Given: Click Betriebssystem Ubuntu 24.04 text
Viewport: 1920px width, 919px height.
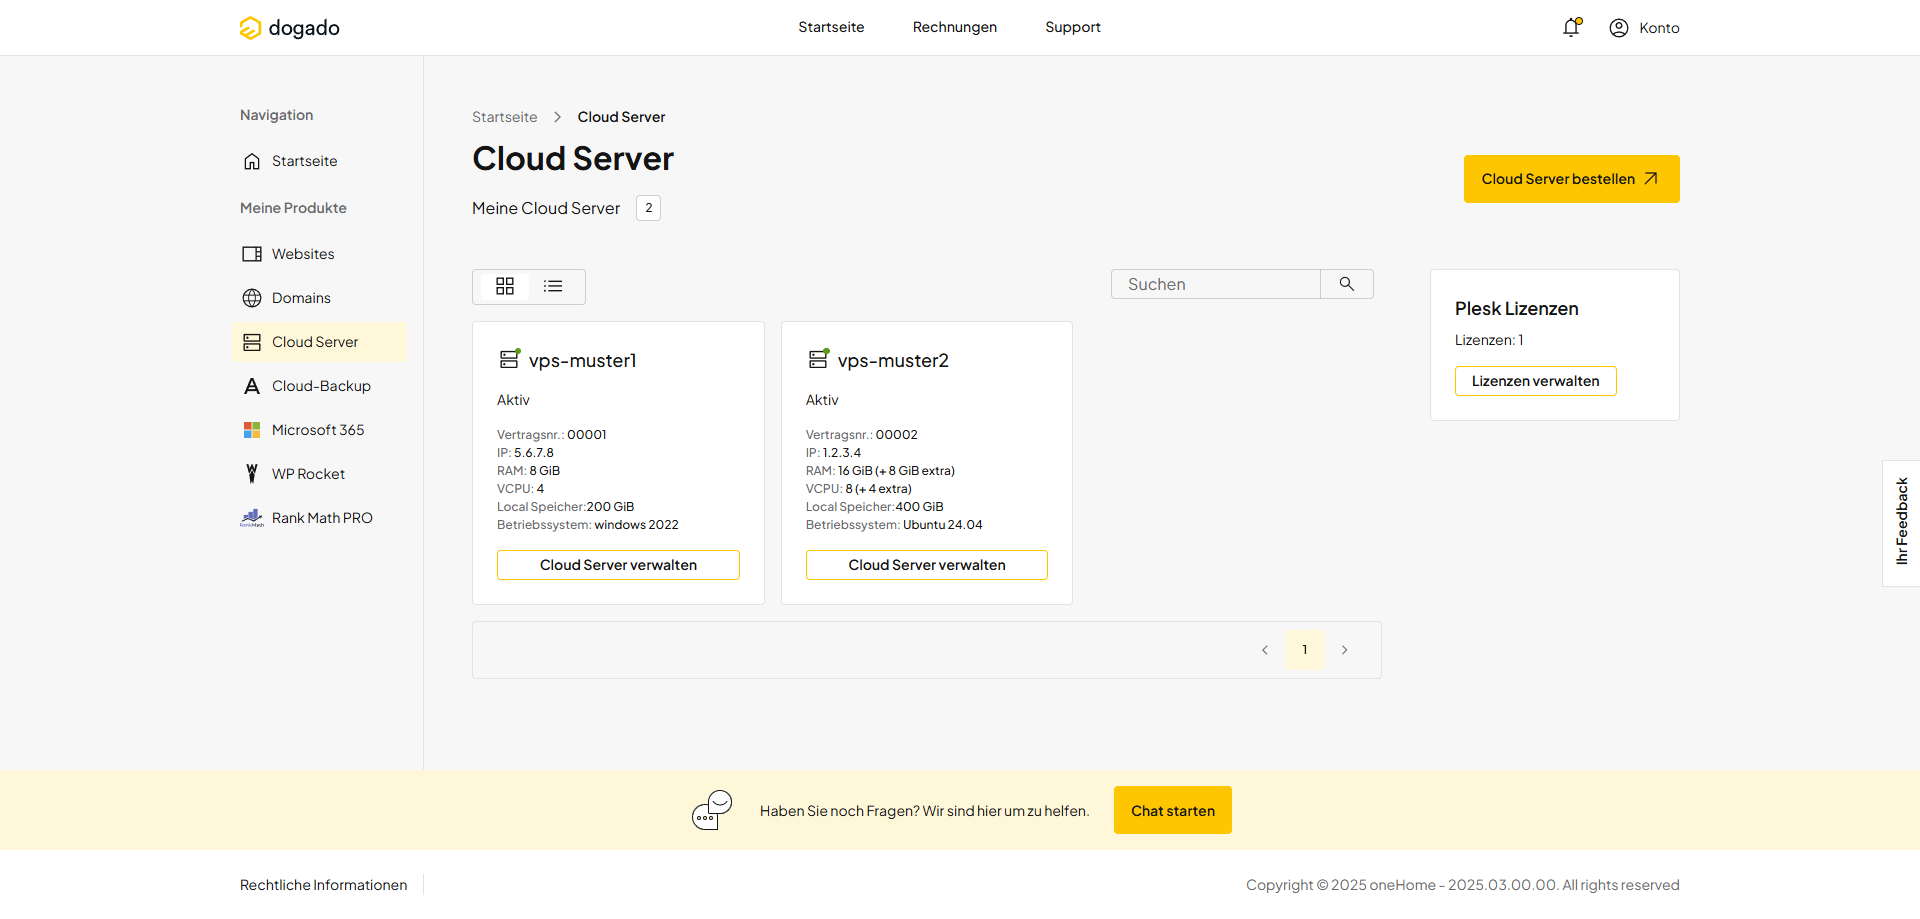Looking at the screenshot, I should pyautogui.click(x=943, y=525).
